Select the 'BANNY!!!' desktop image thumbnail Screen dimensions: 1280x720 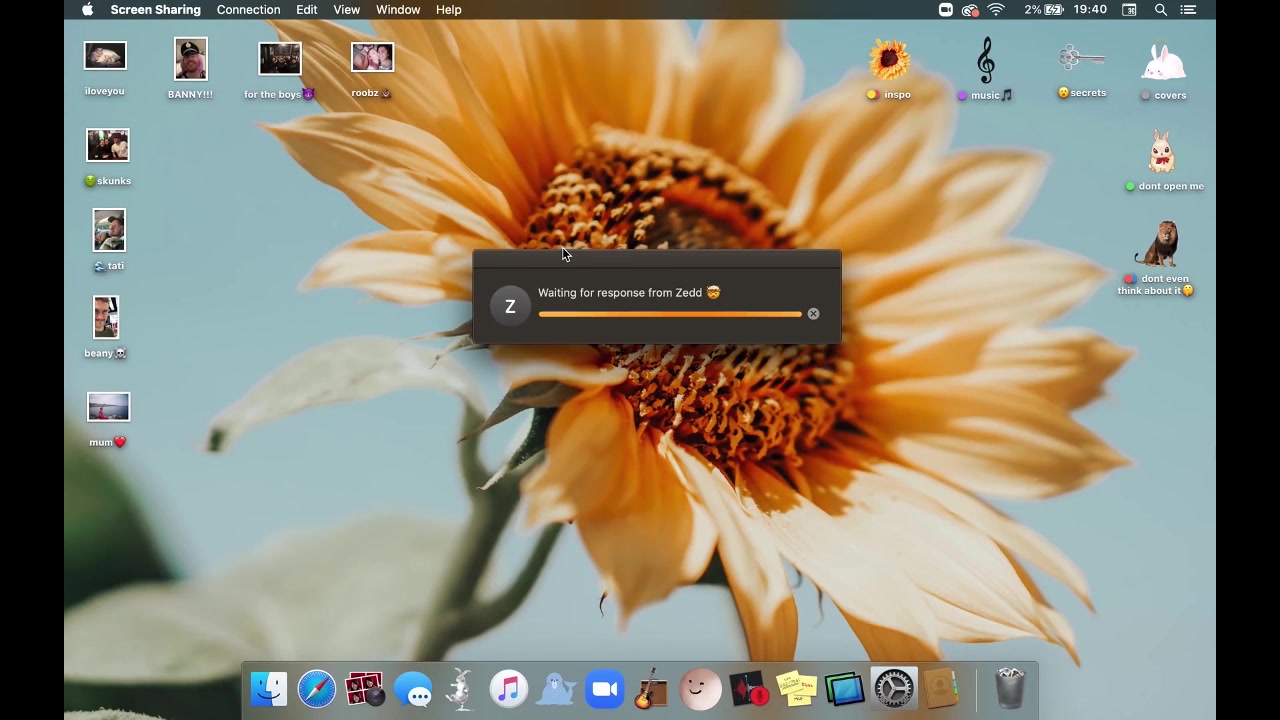[190, 60]
